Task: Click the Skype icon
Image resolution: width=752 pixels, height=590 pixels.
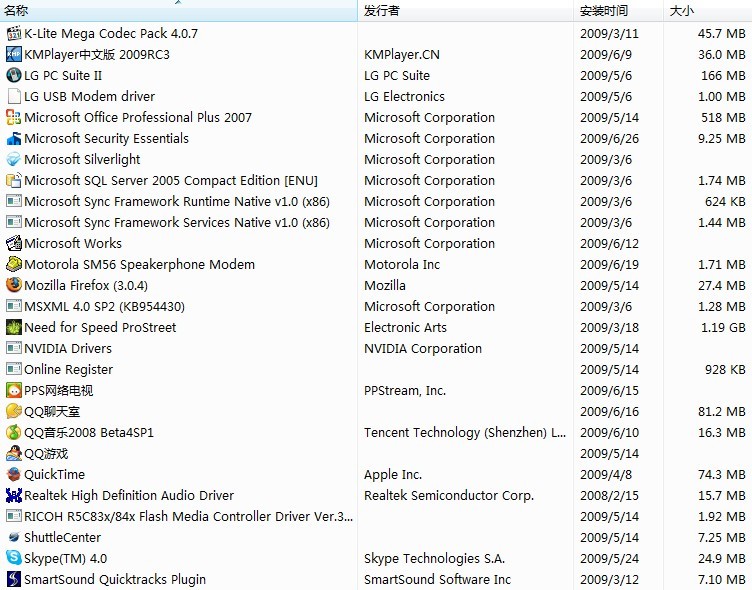Action: point(14,558)
